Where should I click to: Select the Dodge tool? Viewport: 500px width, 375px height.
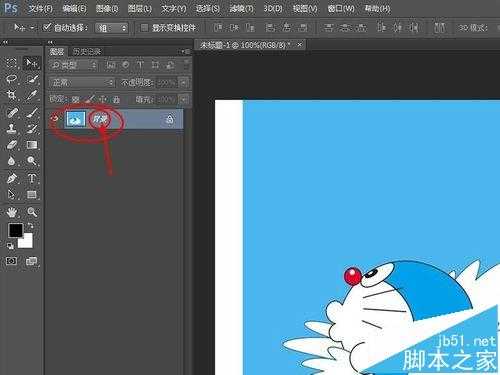(x=32, y=161)
